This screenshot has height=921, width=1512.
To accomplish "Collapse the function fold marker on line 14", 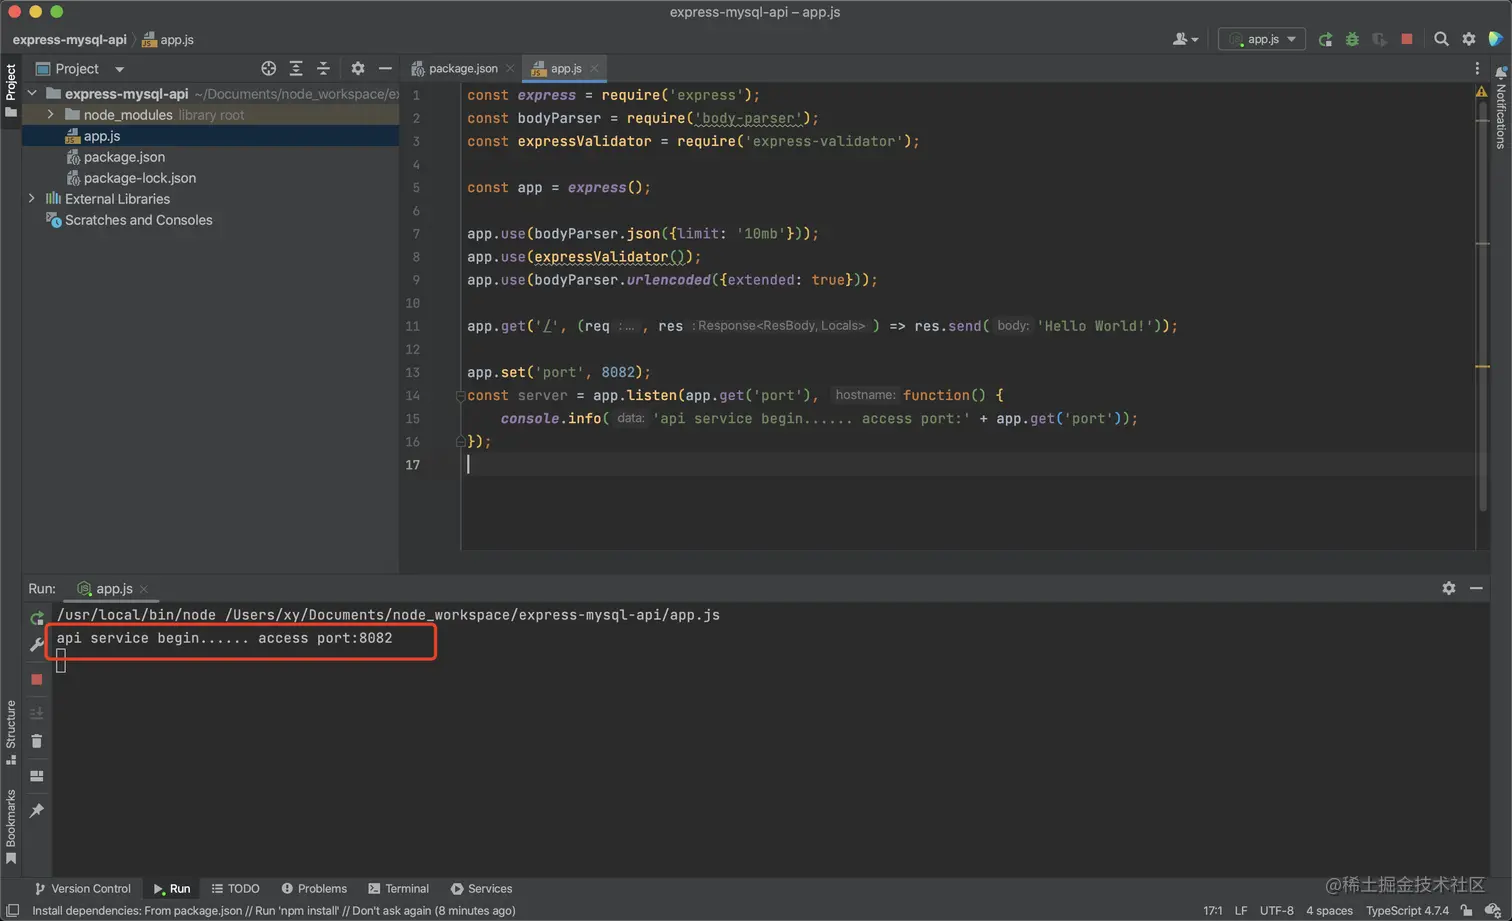I will (x=460, y=396).
